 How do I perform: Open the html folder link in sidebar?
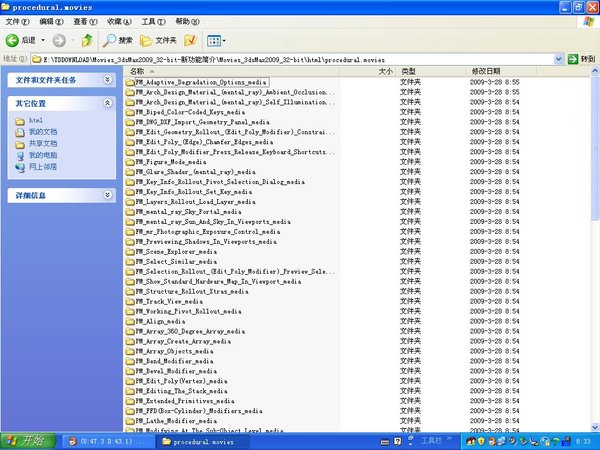pos(35,120)
